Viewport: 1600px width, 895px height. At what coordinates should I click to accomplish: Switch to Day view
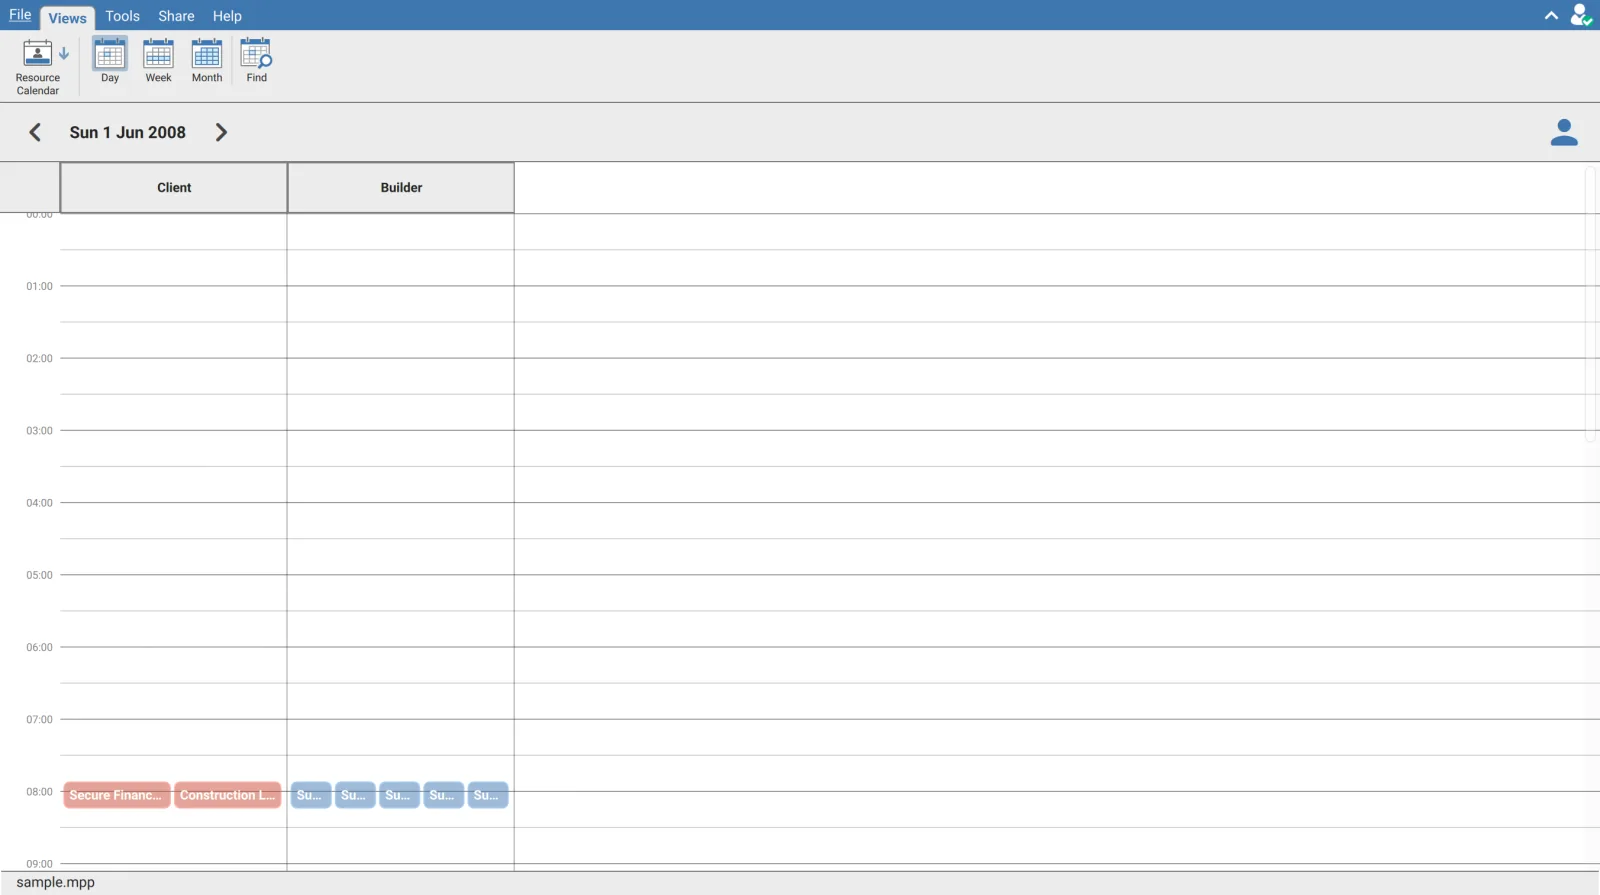[110, 60]
